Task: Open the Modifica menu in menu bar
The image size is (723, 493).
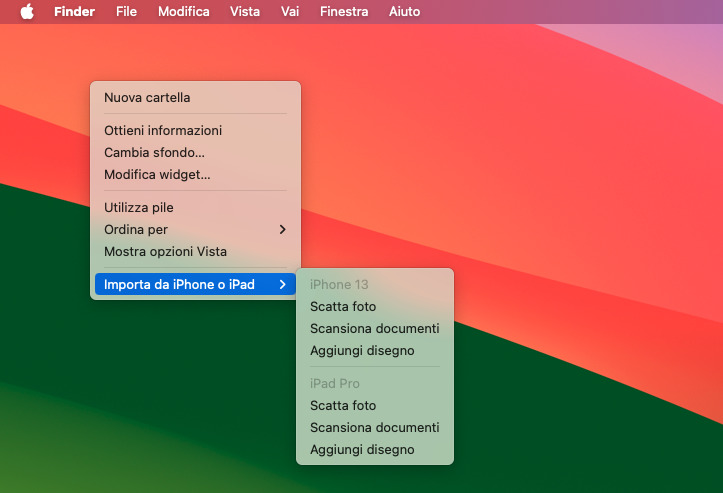Action: tap(184, 12)
